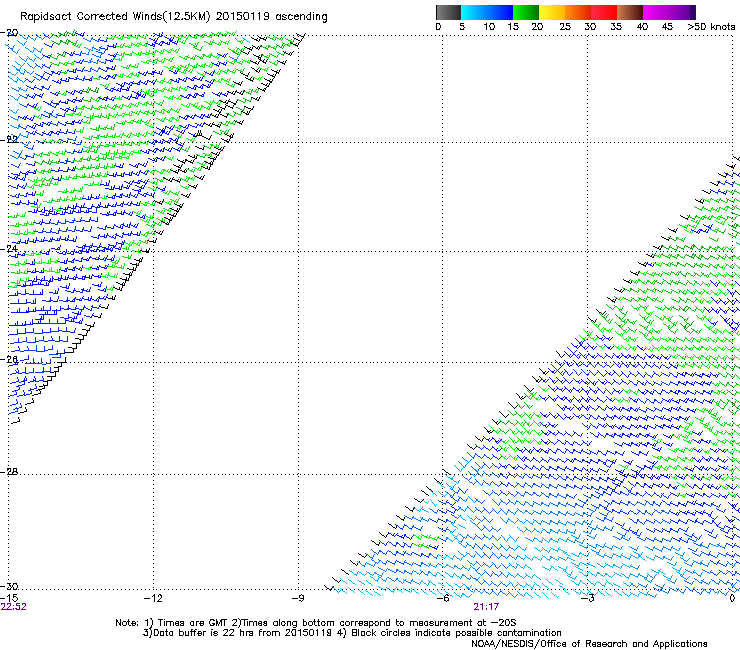Click the '>50 knots' legend label

711,26
